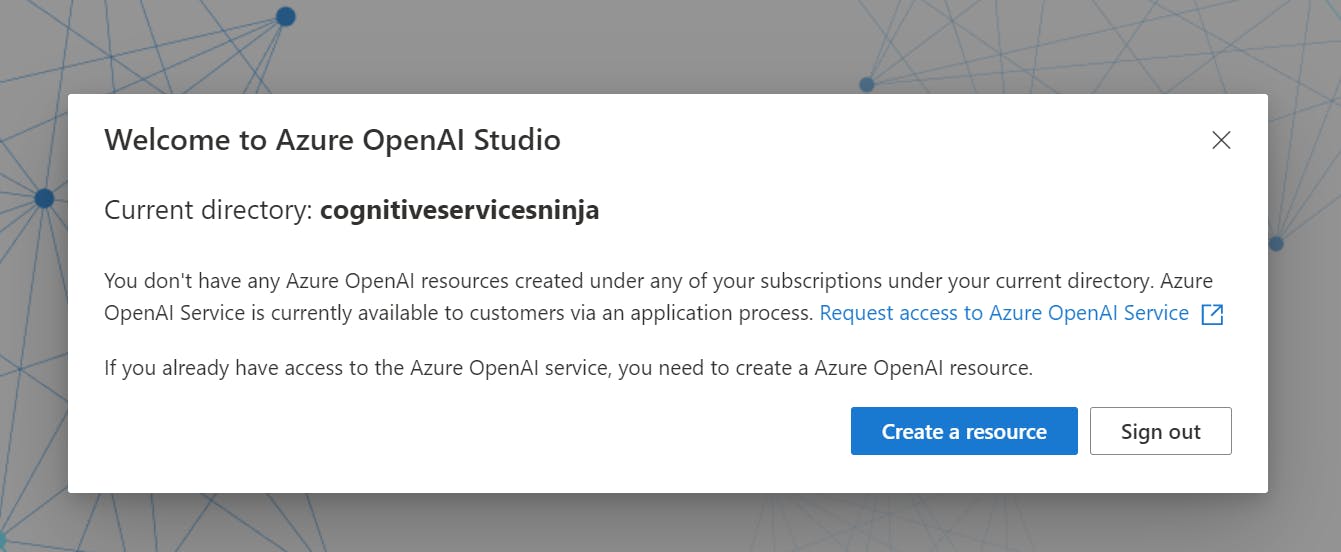Click the Current directory label text
This screenshot has height=552, width=1341.
[209, 211]
